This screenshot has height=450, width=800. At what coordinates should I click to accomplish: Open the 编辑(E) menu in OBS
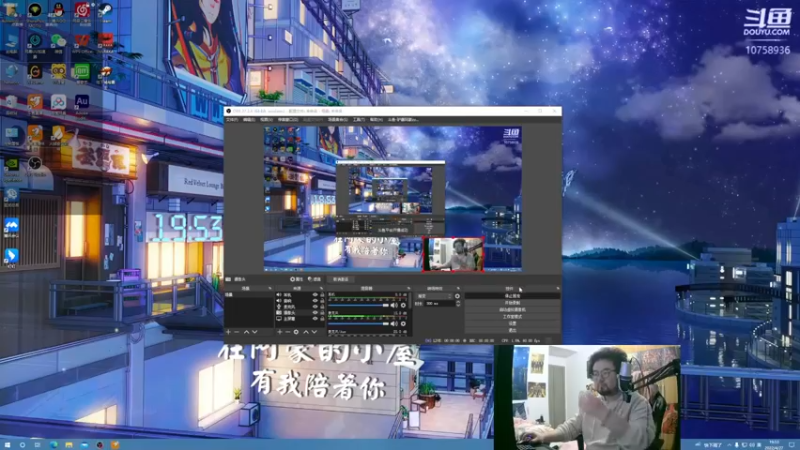click(x=249, y=120)
